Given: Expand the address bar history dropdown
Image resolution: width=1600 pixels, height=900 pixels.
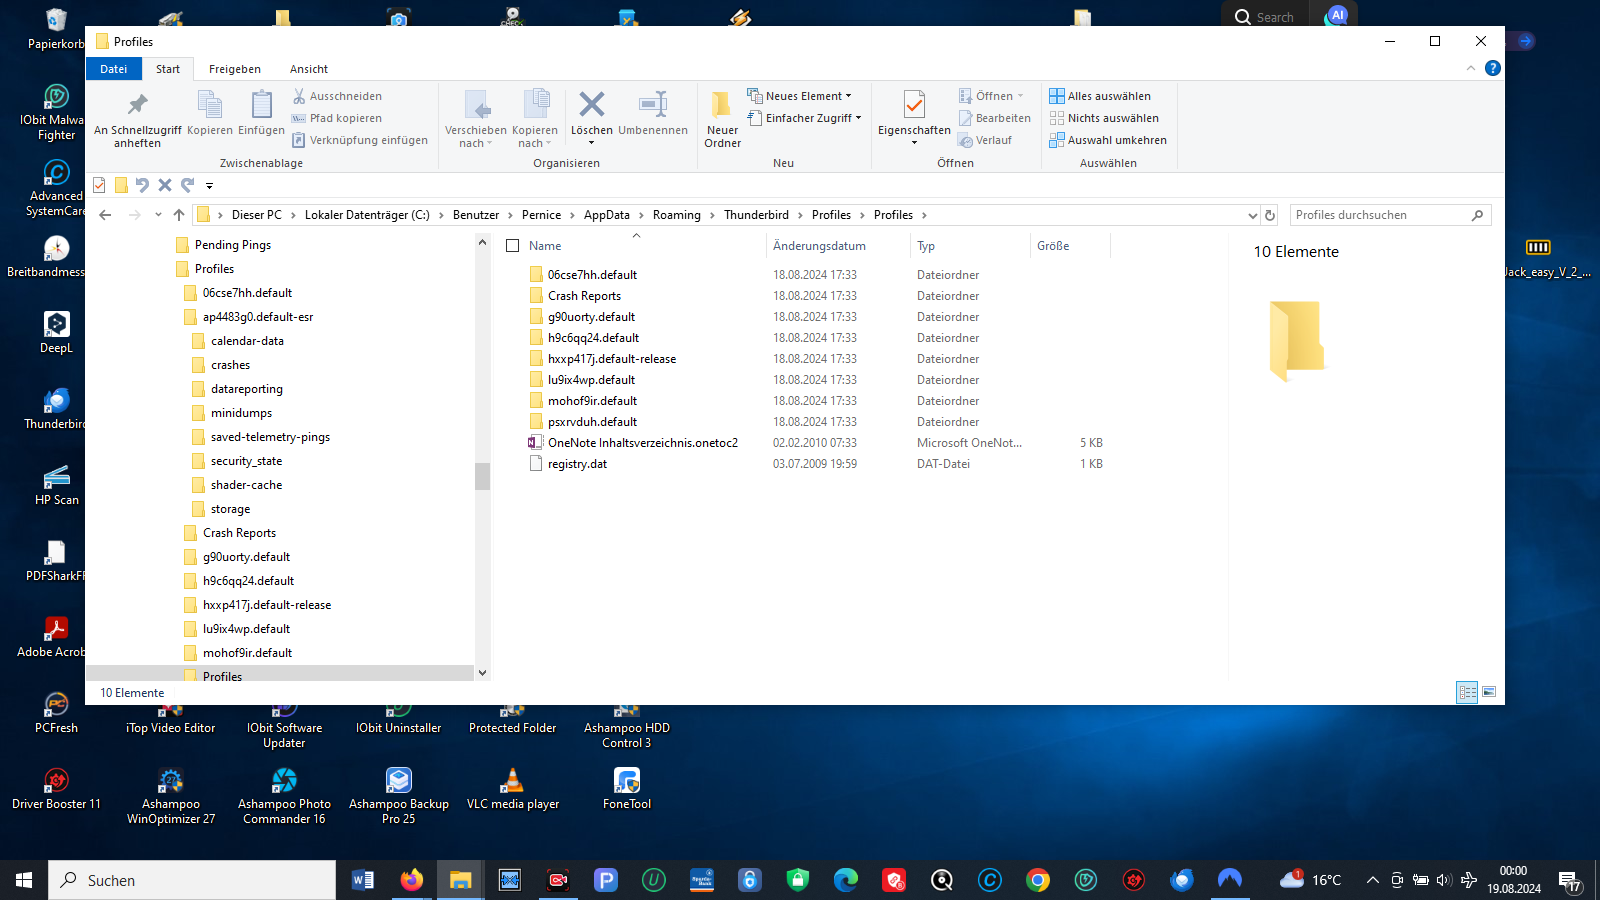Looking at the screenshot, I should pyautogui.click(x=1252, y=215).
